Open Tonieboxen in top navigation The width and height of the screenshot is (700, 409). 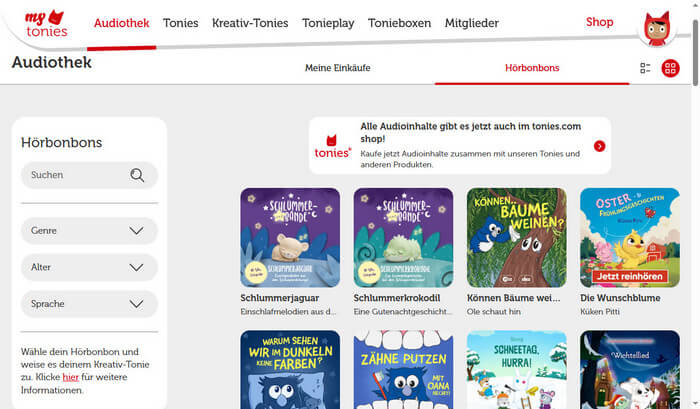pos(399,23)
